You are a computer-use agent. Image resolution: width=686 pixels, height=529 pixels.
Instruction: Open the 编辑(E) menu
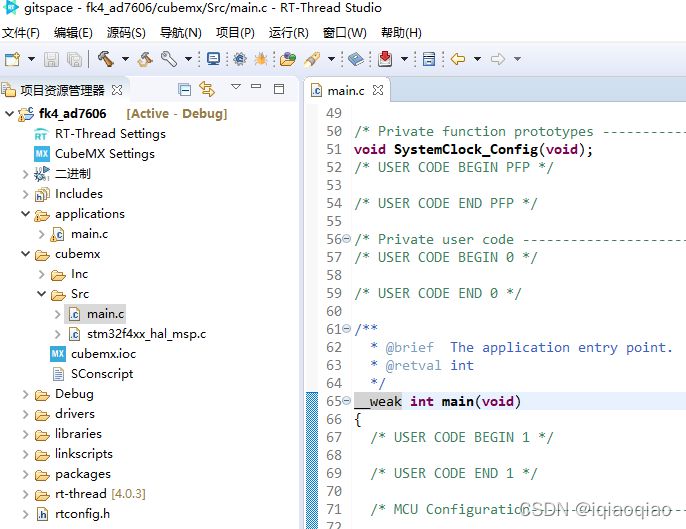73,33
